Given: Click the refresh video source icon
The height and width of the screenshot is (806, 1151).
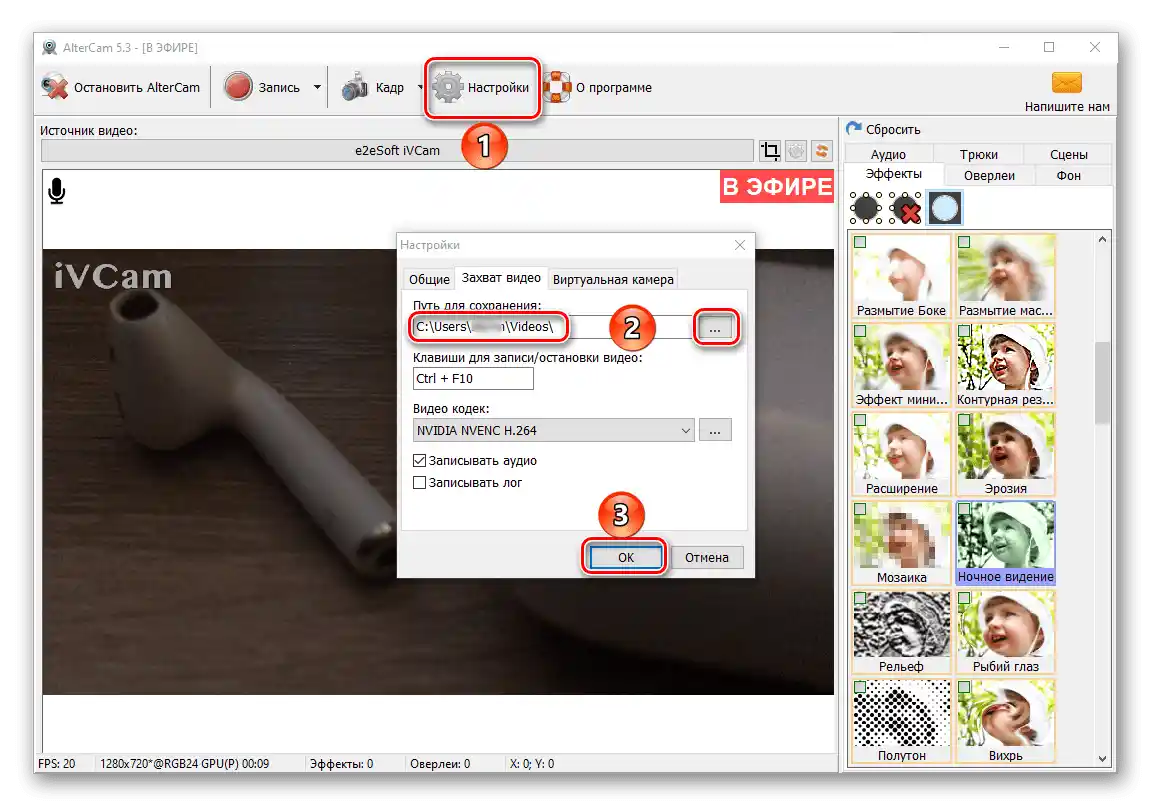Looking at the screenshot, I should coord(822,151).
